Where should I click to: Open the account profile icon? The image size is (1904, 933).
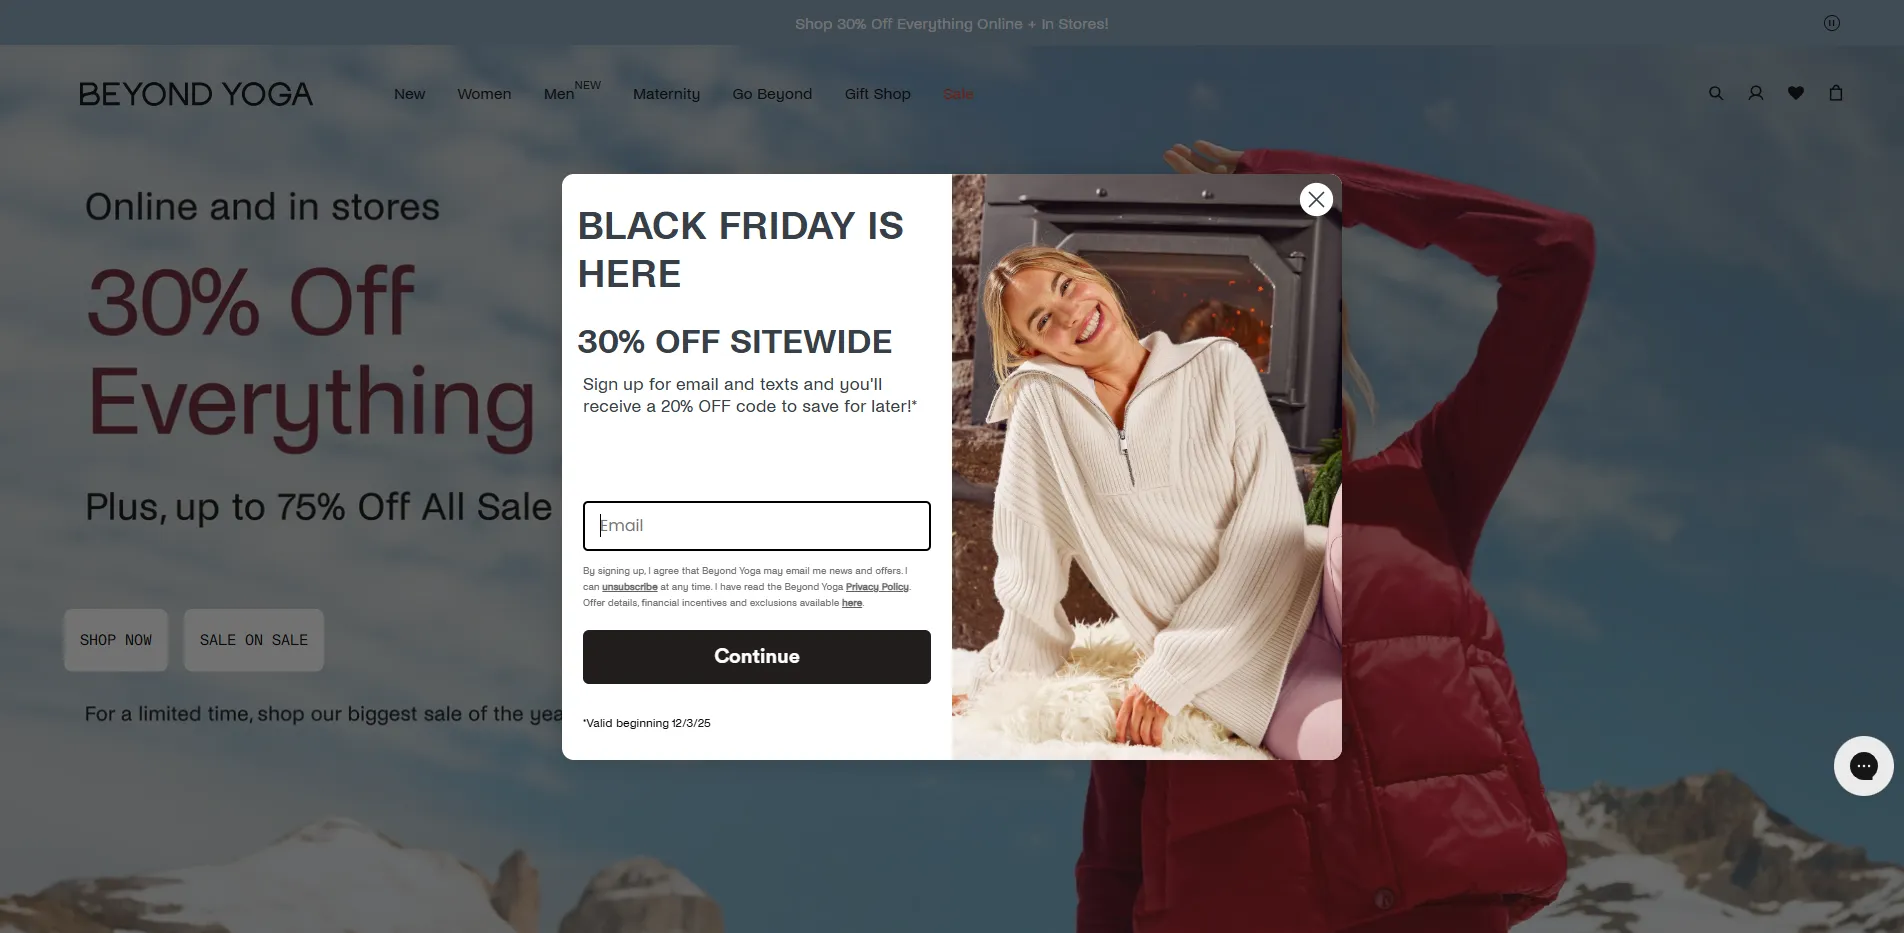click(x=1756, y=93)
